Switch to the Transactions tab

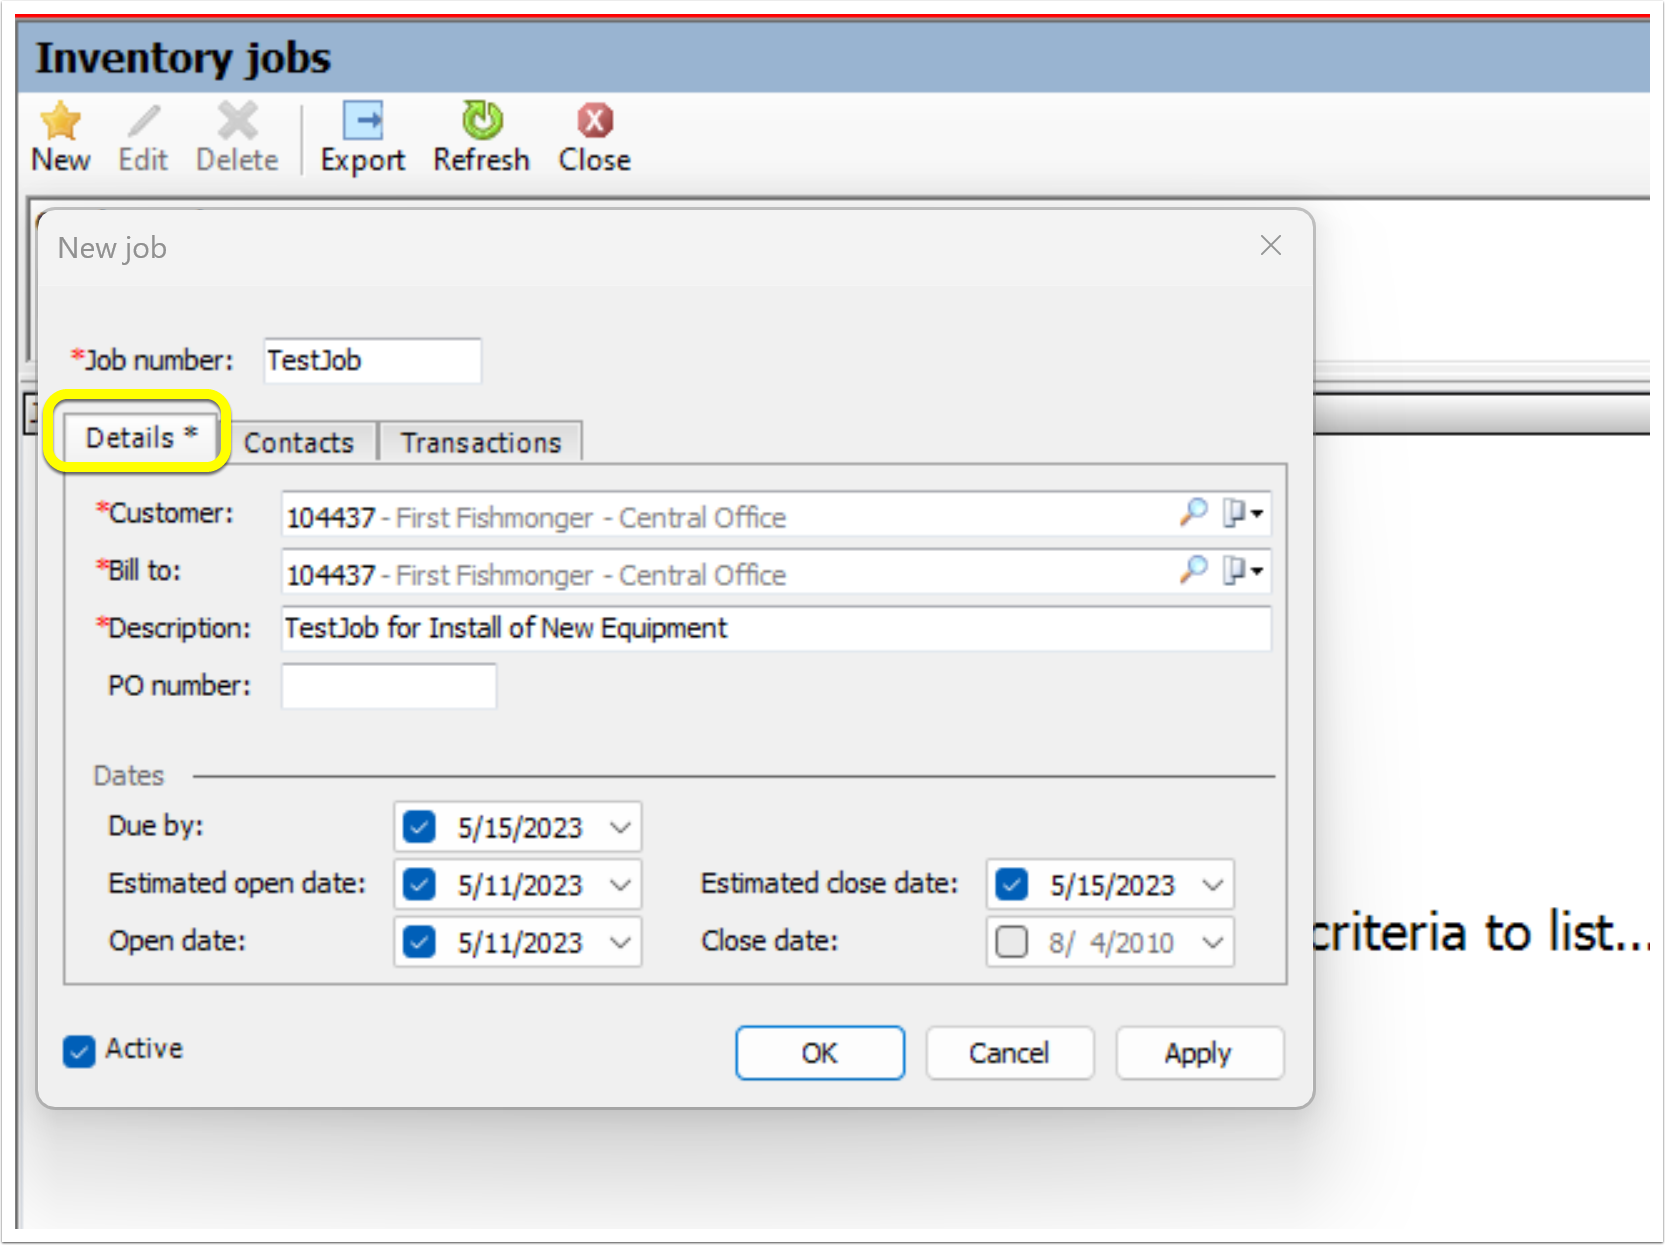click(481, 442)
